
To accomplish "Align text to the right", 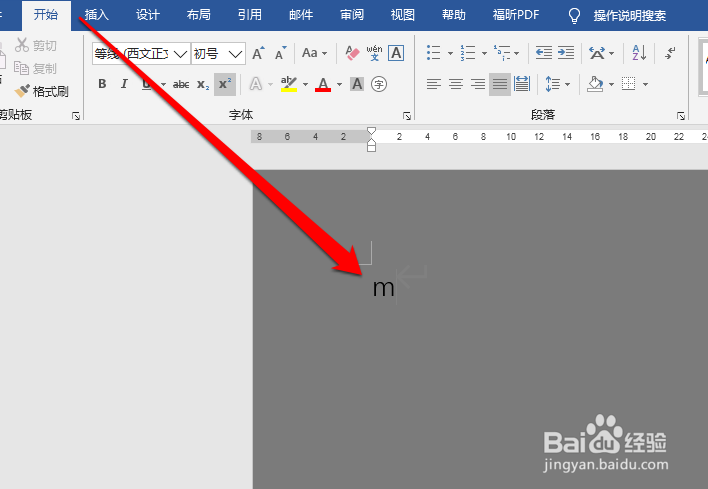I will [x=478, y=84].
